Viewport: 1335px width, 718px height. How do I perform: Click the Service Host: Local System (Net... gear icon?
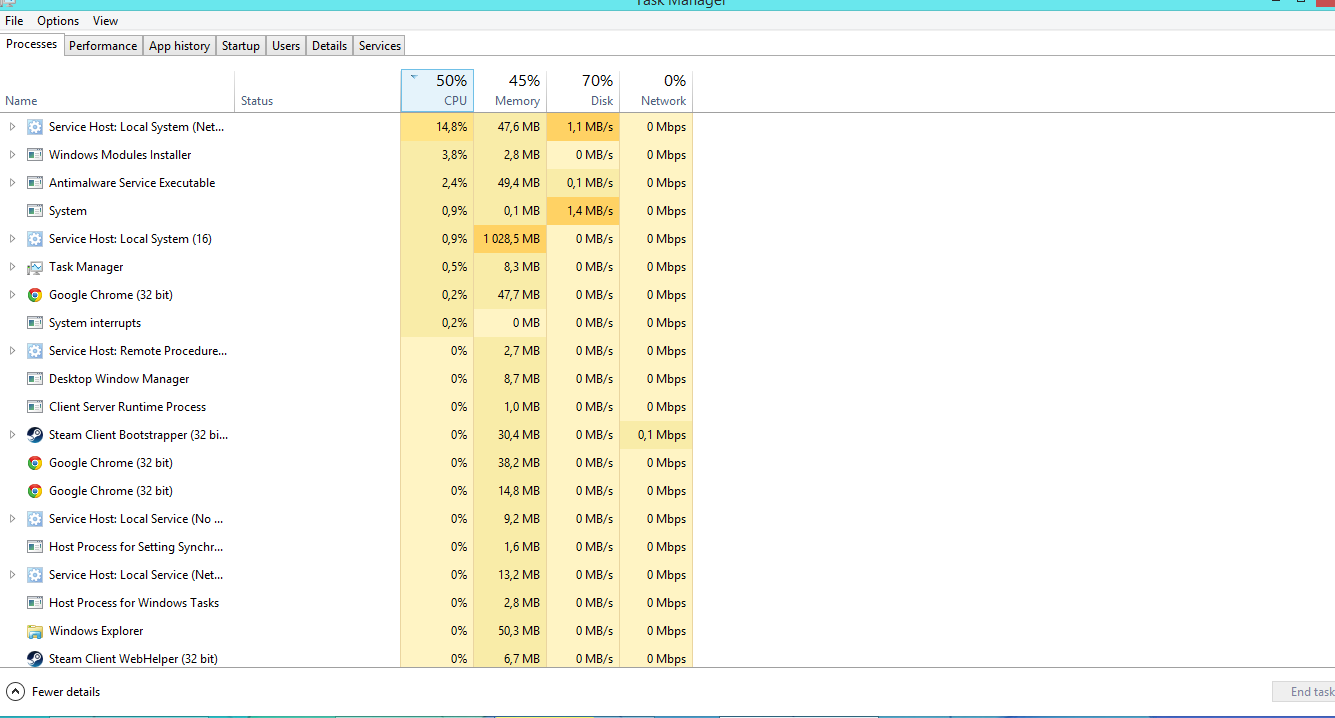35,127
